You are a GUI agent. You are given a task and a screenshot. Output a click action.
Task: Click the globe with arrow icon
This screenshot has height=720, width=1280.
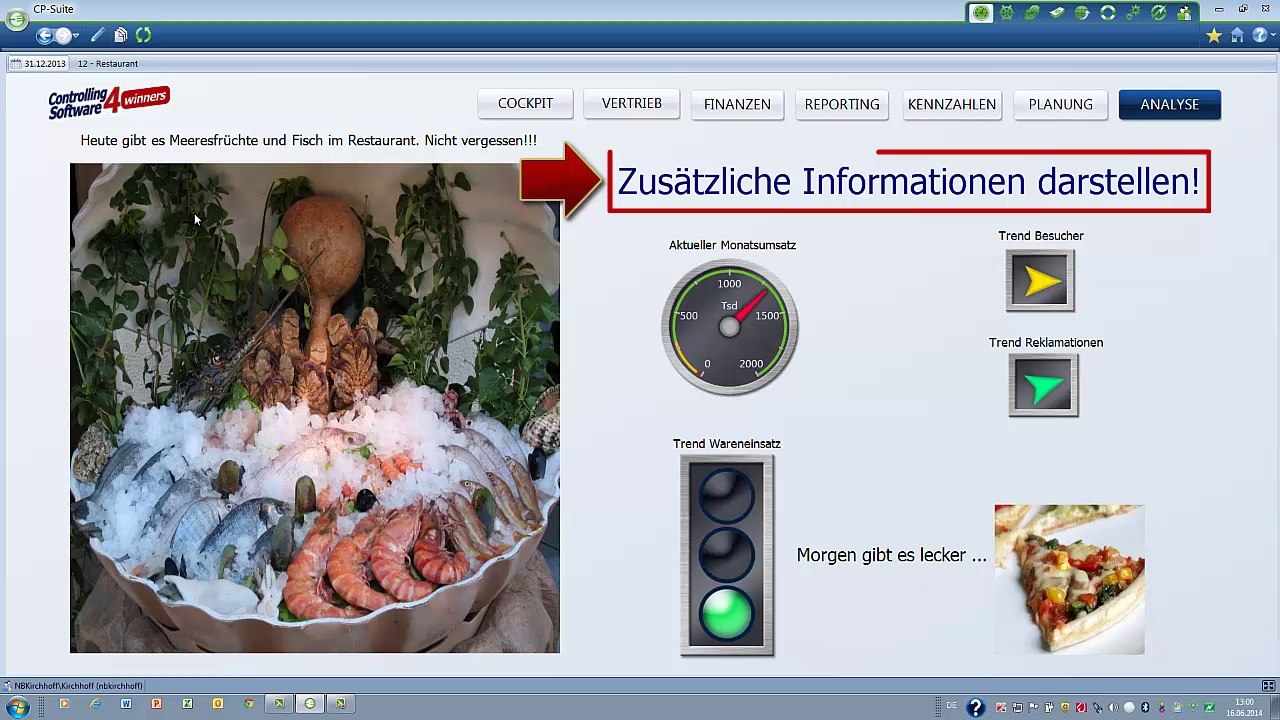coord(1082,13)
